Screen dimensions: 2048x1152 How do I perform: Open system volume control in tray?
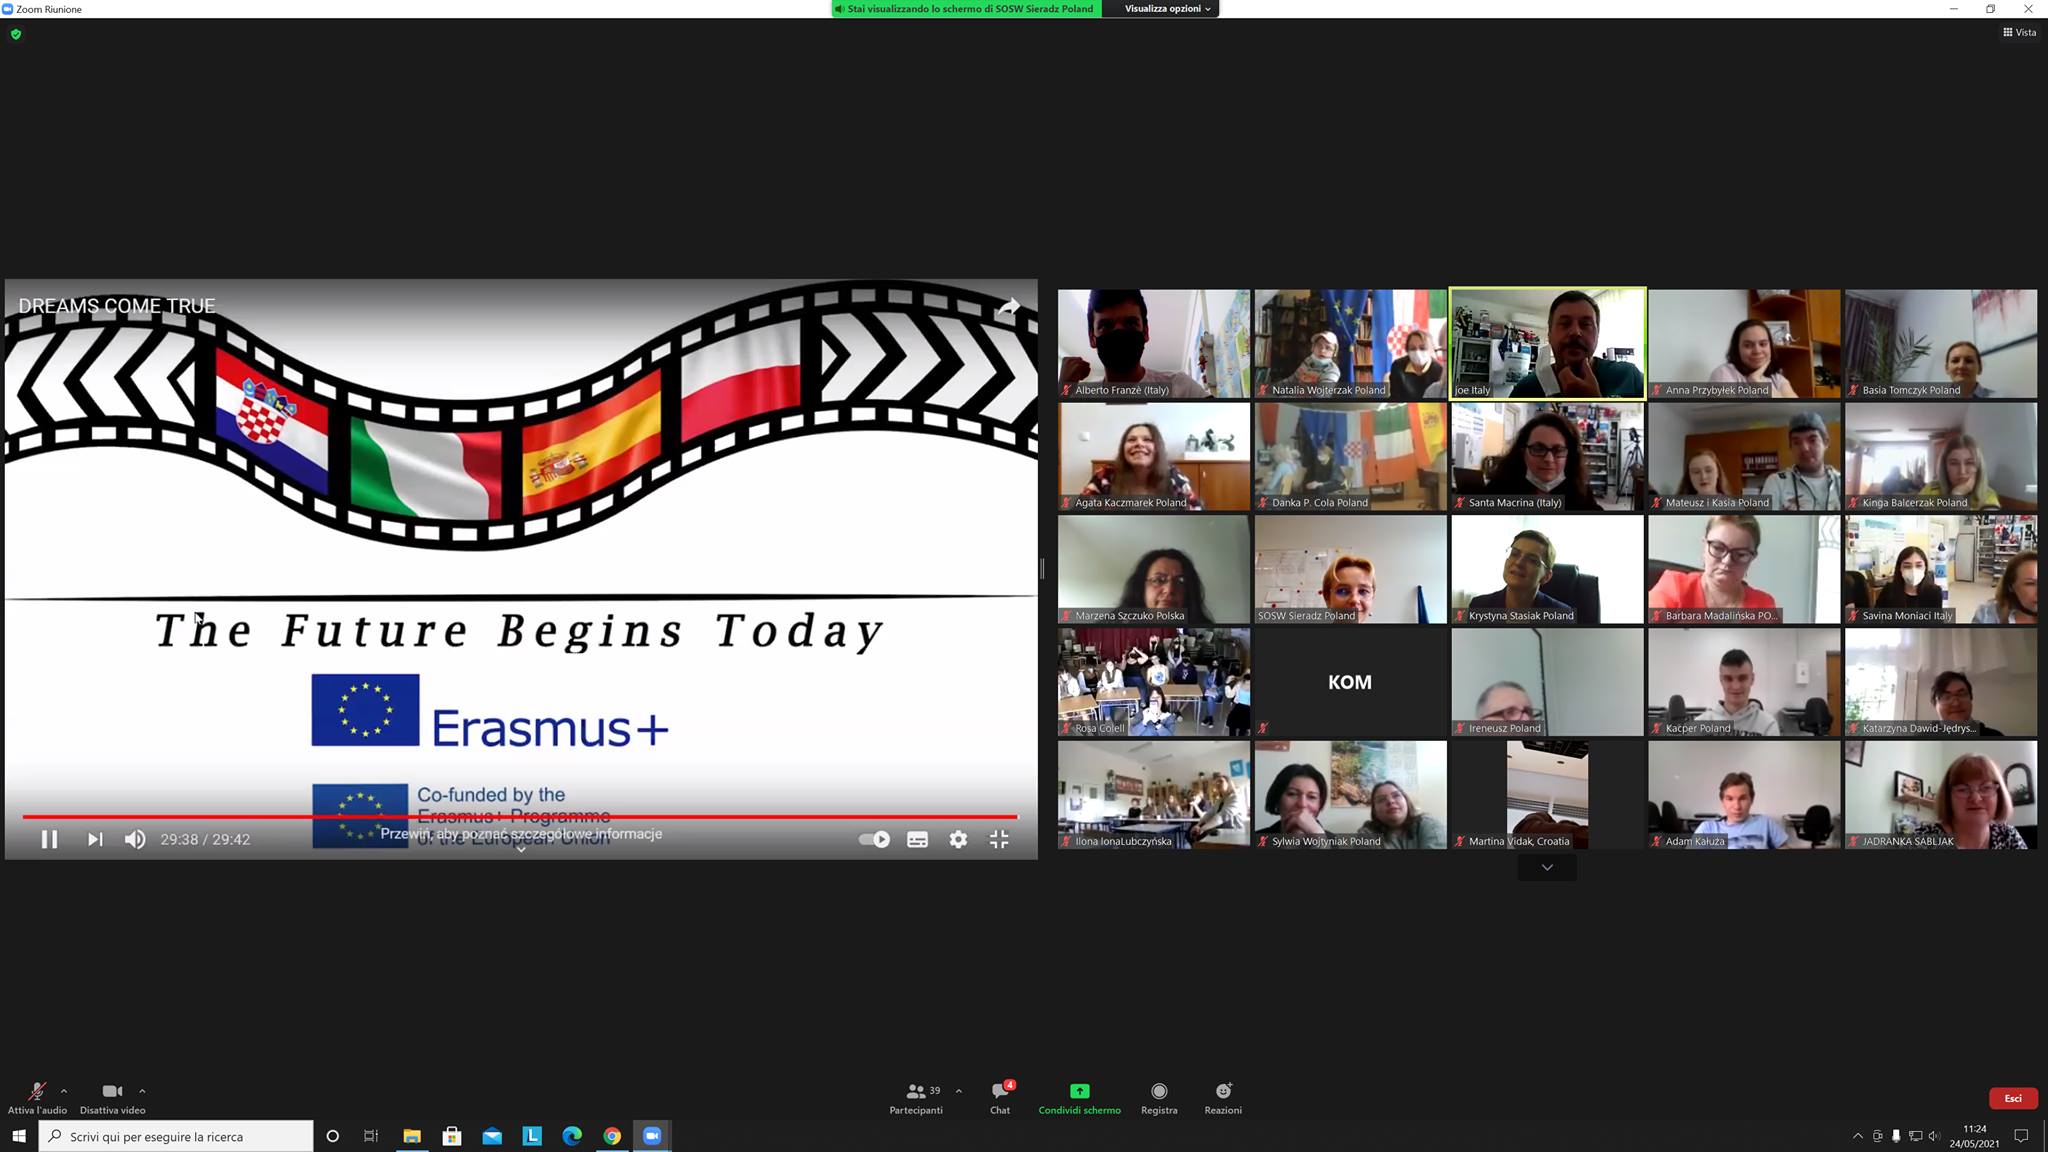click(x=1934, y=1136)
